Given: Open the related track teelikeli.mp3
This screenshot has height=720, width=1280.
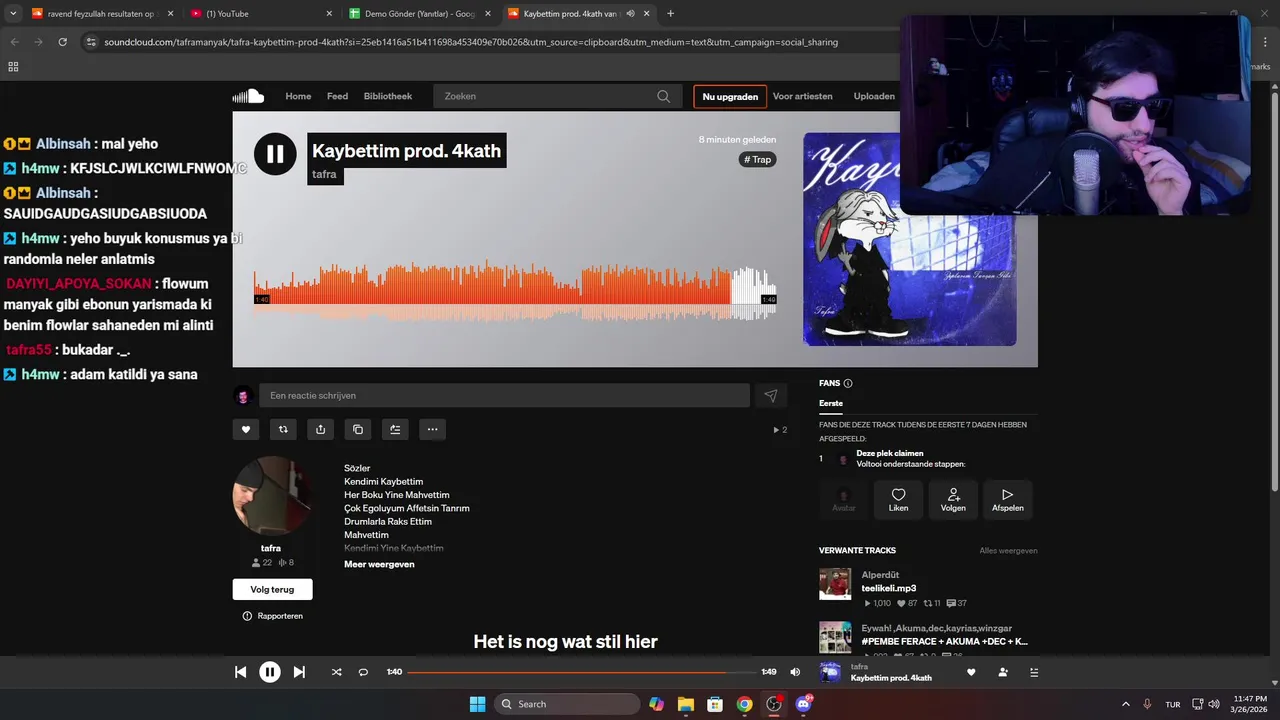Looking at the screenshot, I should 889,588.
